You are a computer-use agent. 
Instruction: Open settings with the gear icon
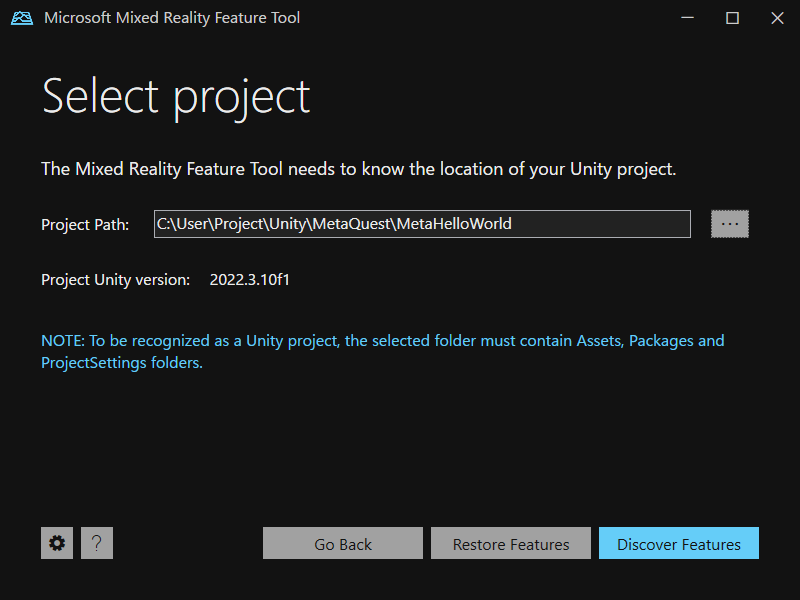tap(57, 543)
